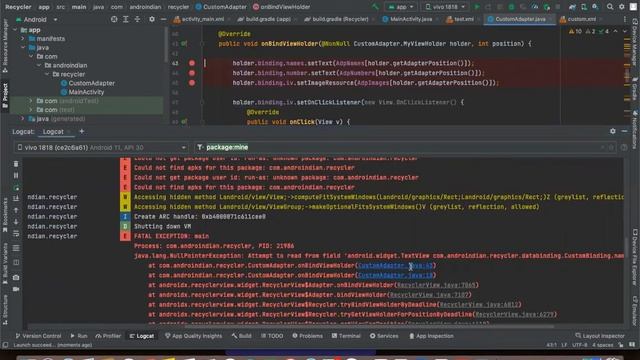The image size is (640, 360).
Task: Open the Problems tool window
Action: pos(307,336)
